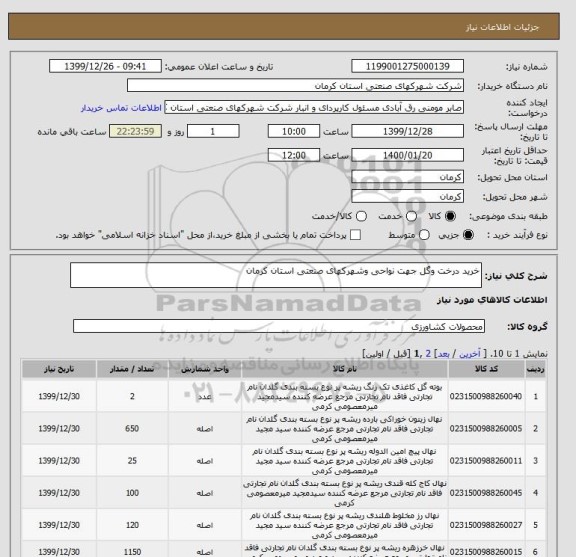Go to the بعد page link
Image resolution: width=576 pixels, height=557 pixels.
tap(443, 354)
